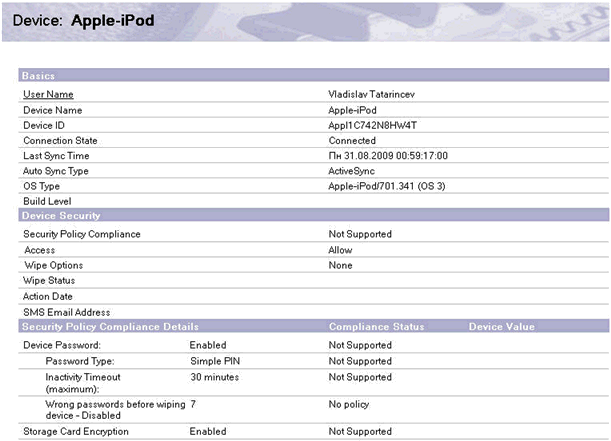Select the 'None' wipe options value

point(341,265)
